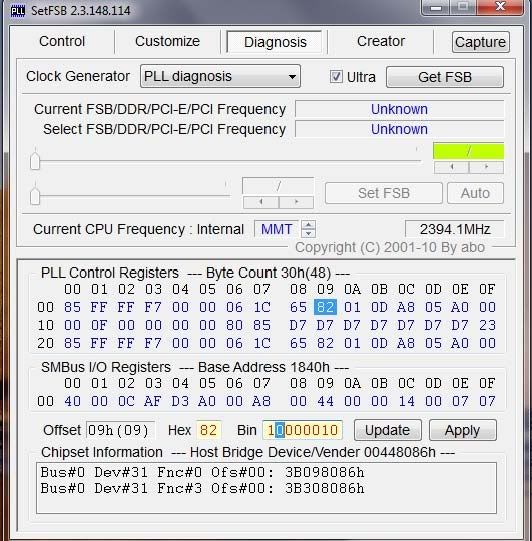Select SMBus register value 40
This screenshot has height=541, width=532.
tap(72, 401)
